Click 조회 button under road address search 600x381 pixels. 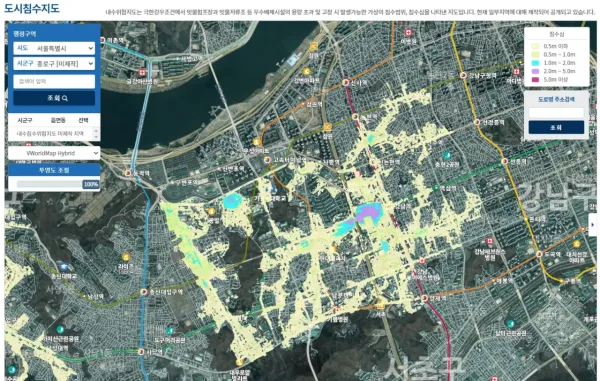(556, 127)
